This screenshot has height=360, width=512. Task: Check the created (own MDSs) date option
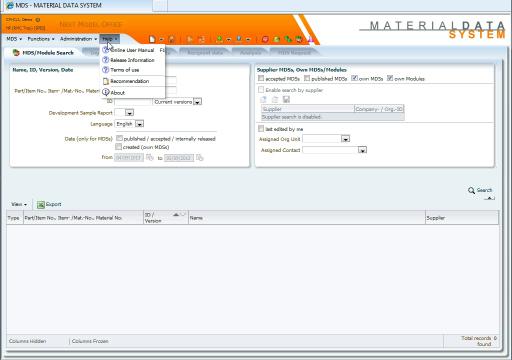click(x=118, y=147)
